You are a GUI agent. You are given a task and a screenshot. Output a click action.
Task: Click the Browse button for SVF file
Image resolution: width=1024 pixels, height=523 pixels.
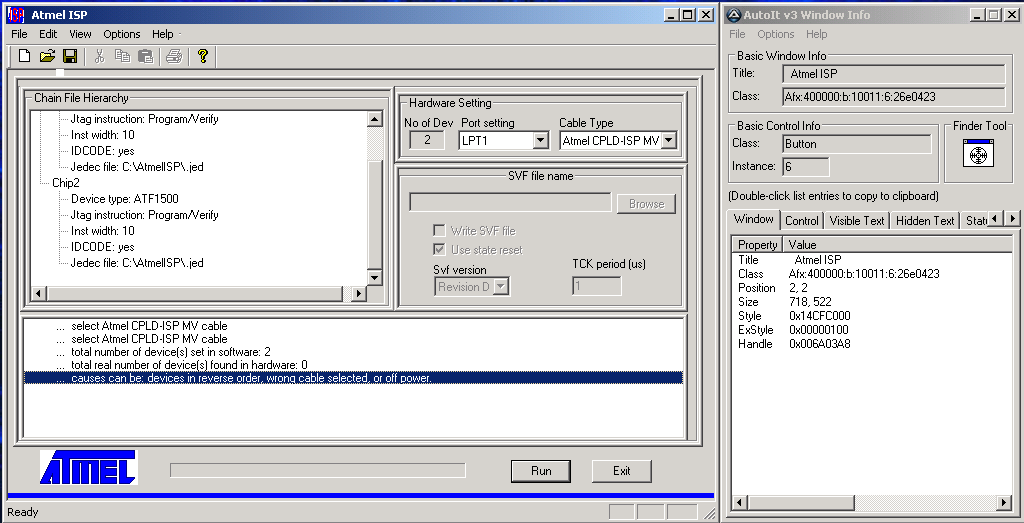click(647, 204)
